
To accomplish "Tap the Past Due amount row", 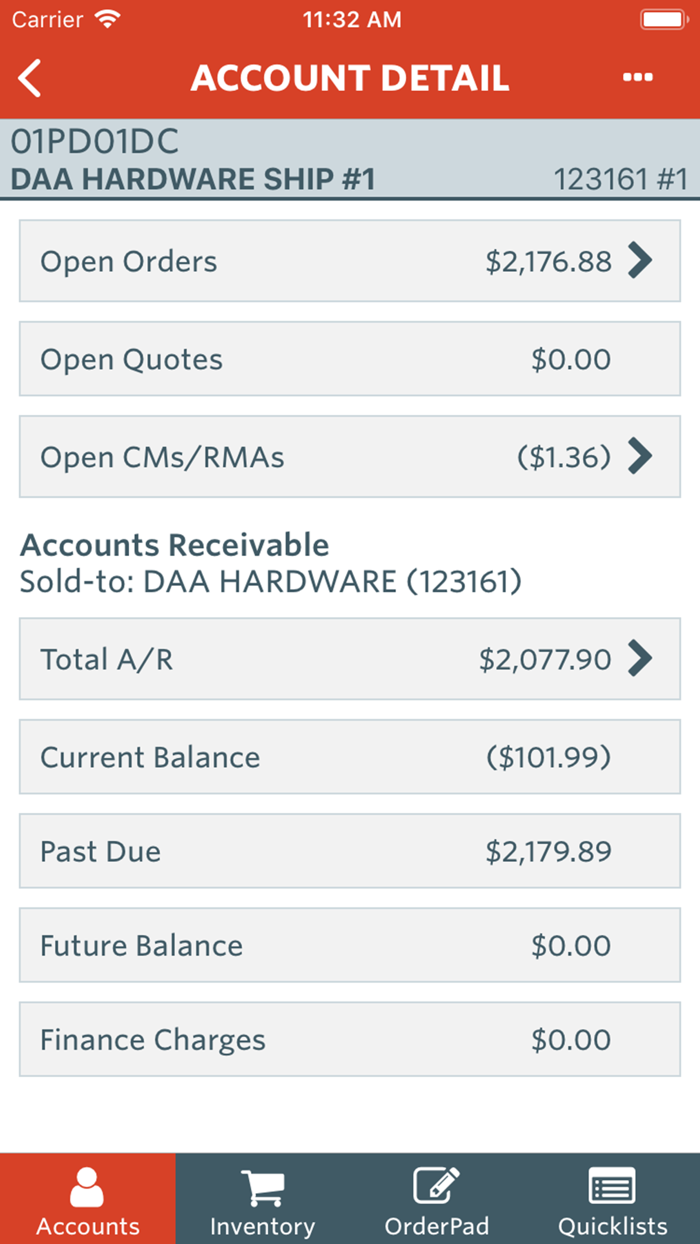I will click(x=350, y=851).
